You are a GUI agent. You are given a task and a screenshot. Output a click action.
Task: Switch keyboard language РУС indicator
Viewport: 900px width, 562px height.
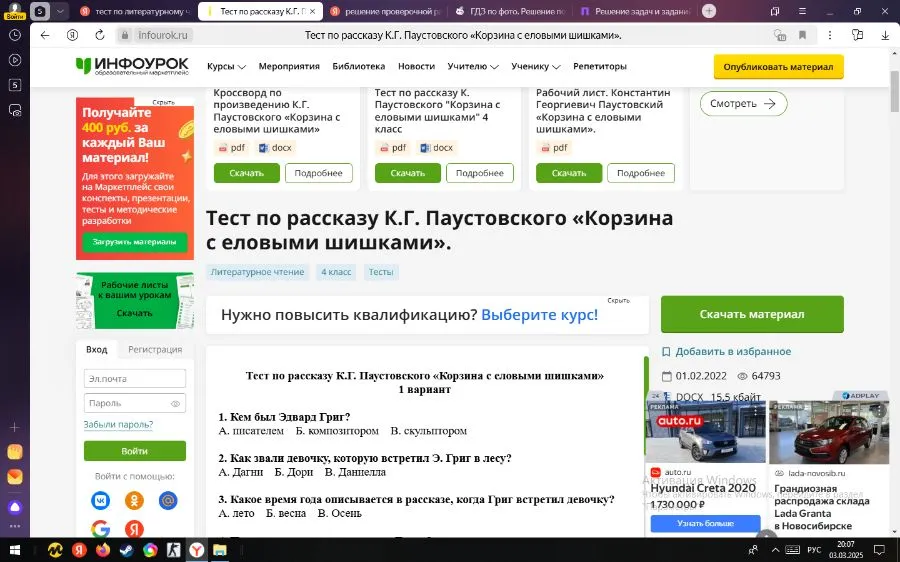(814, 550)
